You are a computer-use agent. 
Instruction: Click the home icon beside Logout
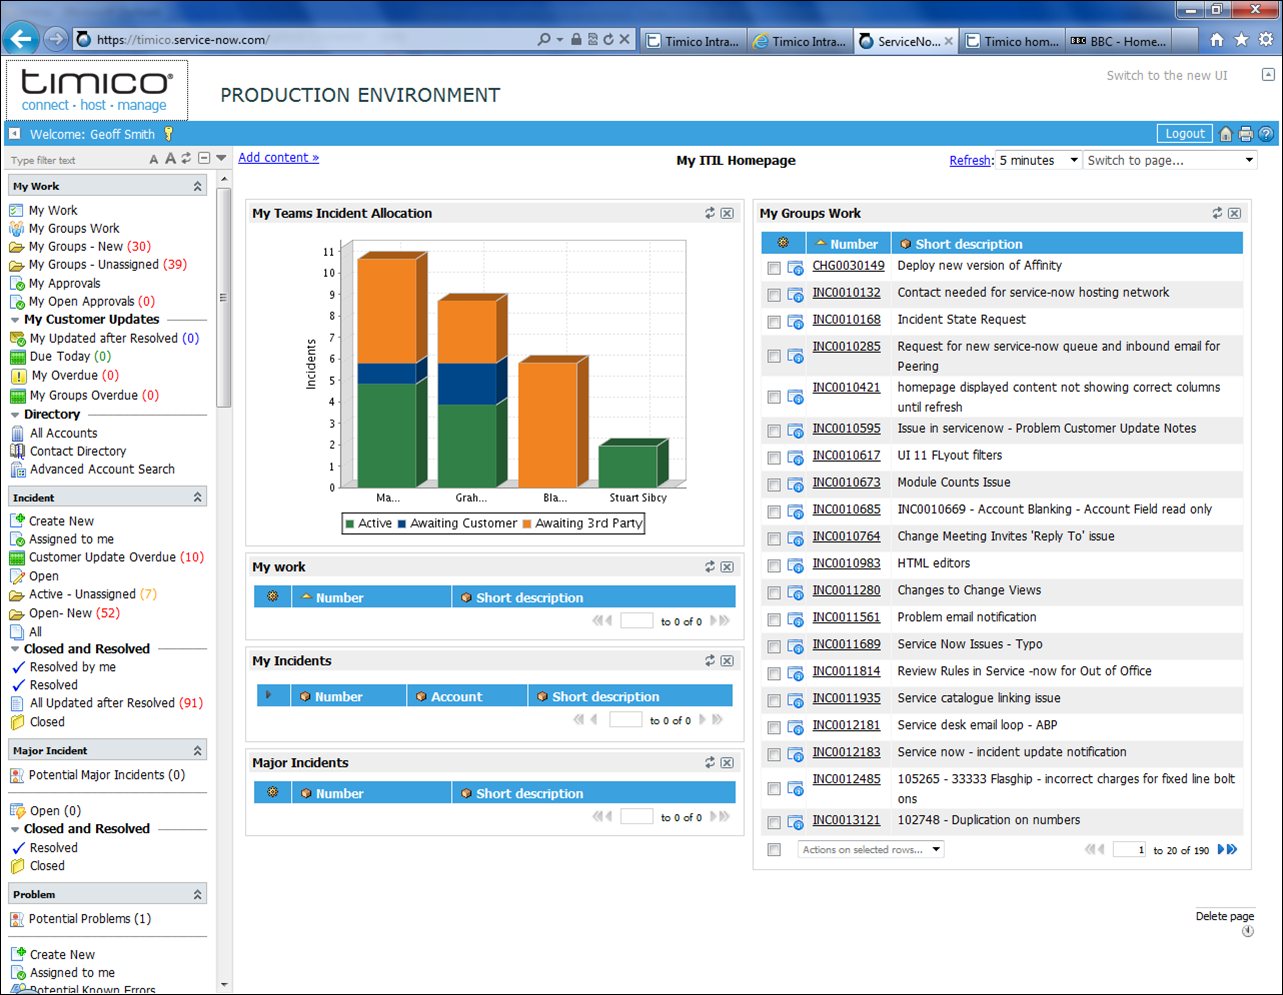(x=1226, y=134)
